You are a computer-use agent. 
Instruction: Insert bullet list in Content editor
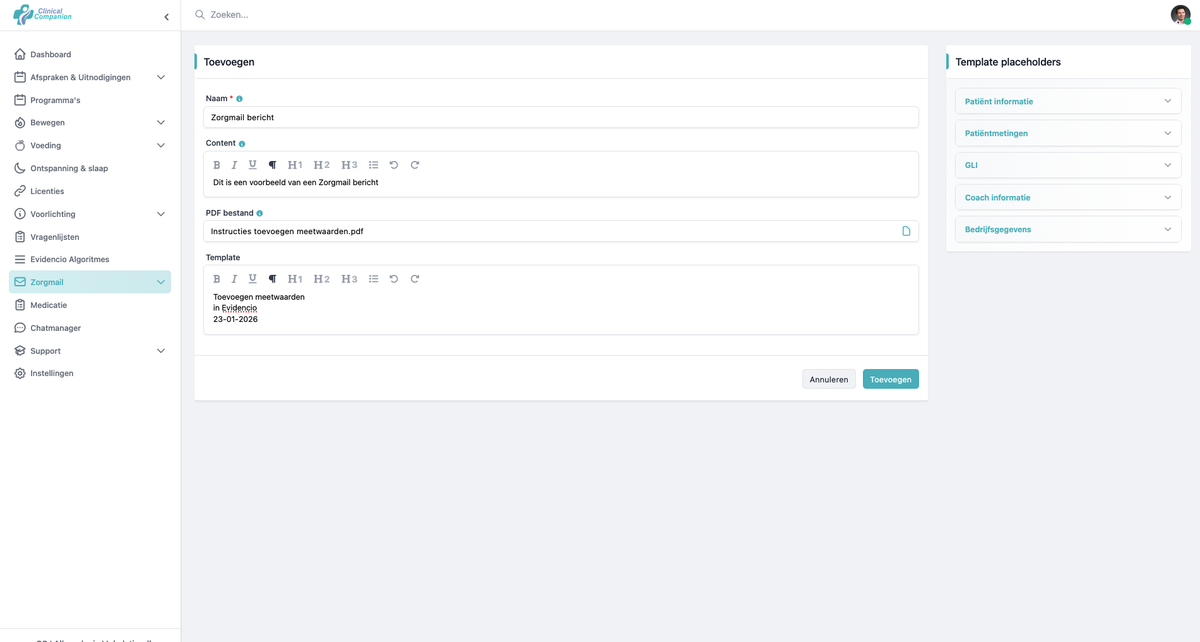pyautogui.click(x=373, y=165)
